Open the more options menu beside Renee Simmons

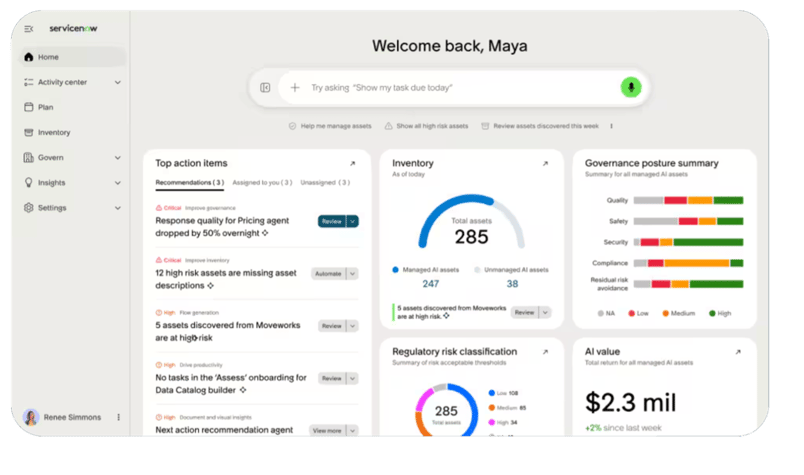click(118, 417)
